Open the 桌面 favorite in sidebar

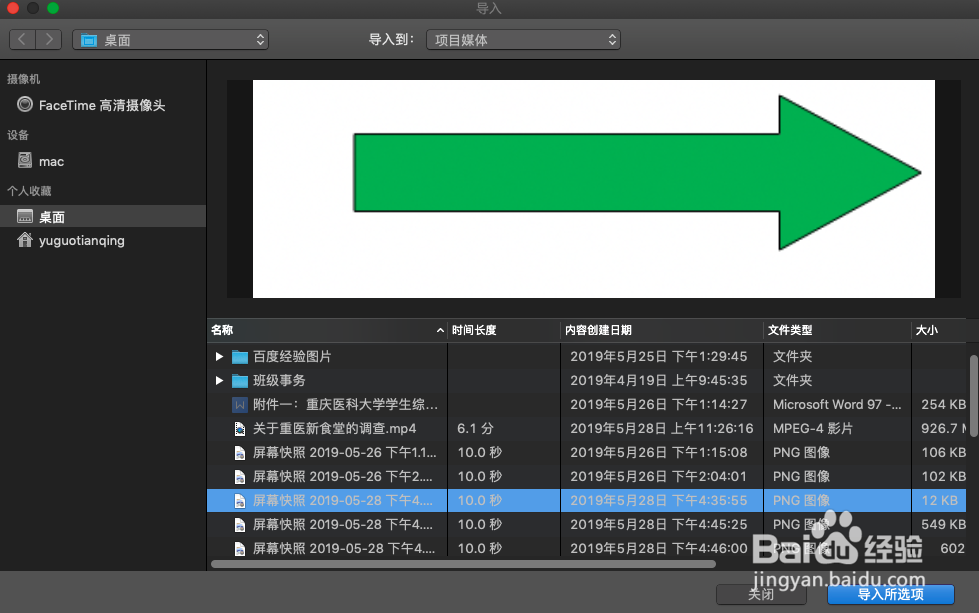pyautogui.click(x=50, y=216)
